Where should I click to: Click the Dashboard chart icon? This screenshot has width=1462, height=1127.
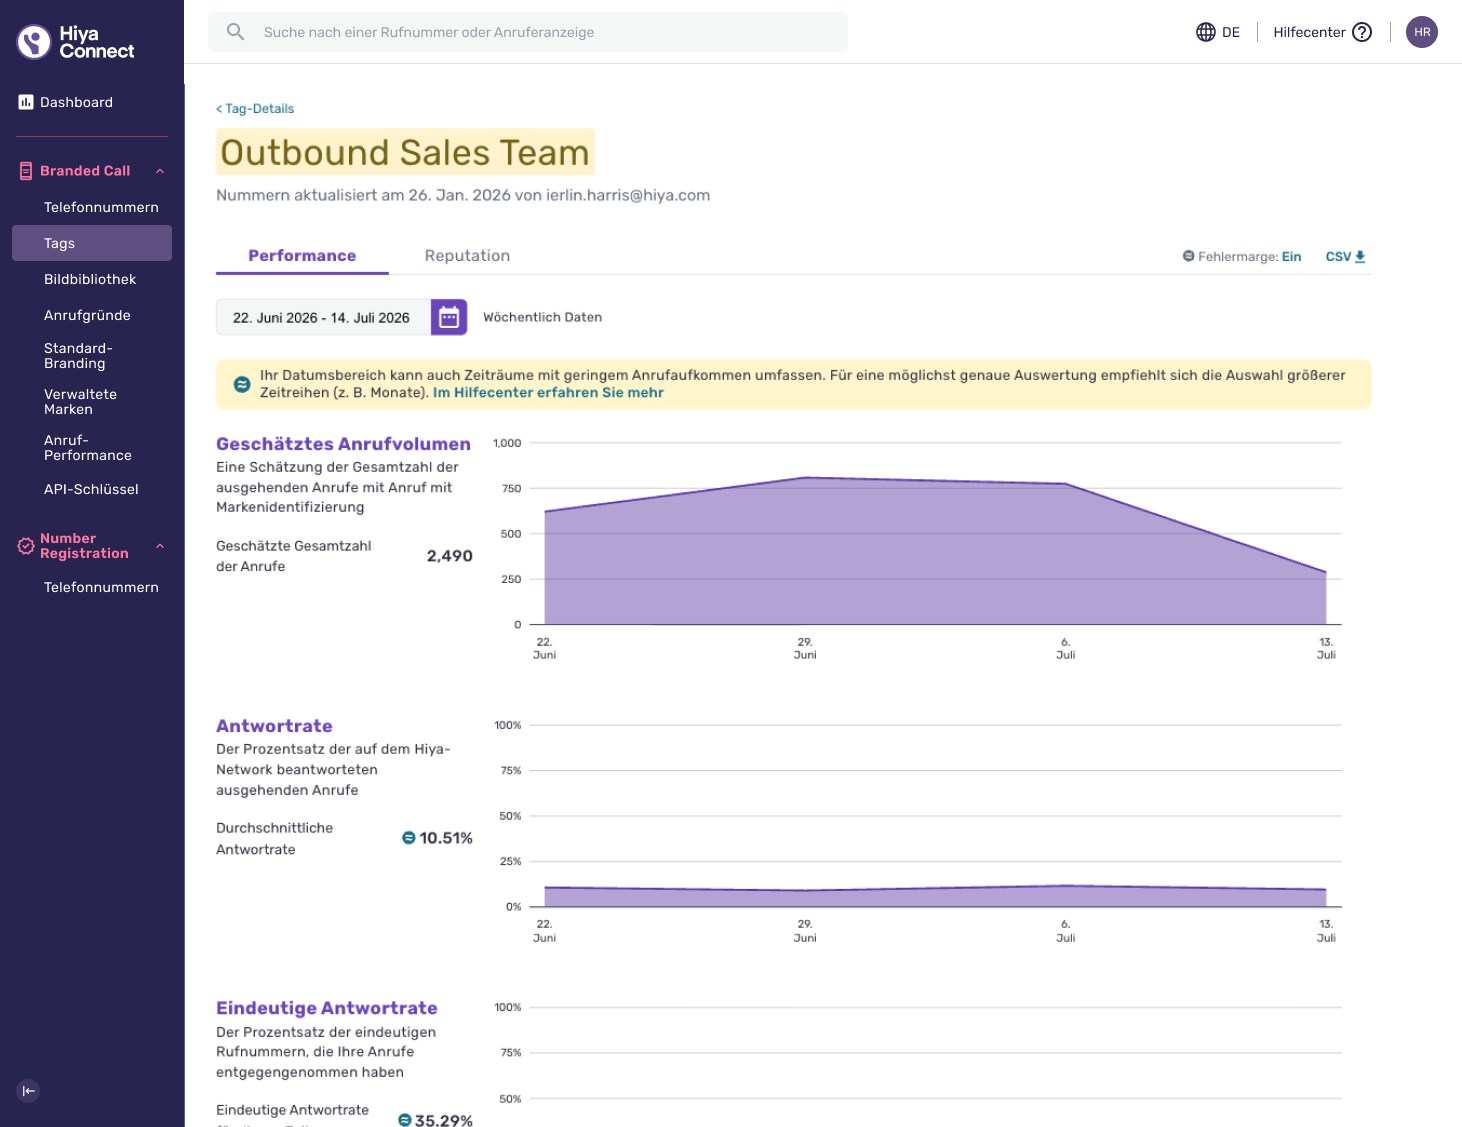click(26, 102)
